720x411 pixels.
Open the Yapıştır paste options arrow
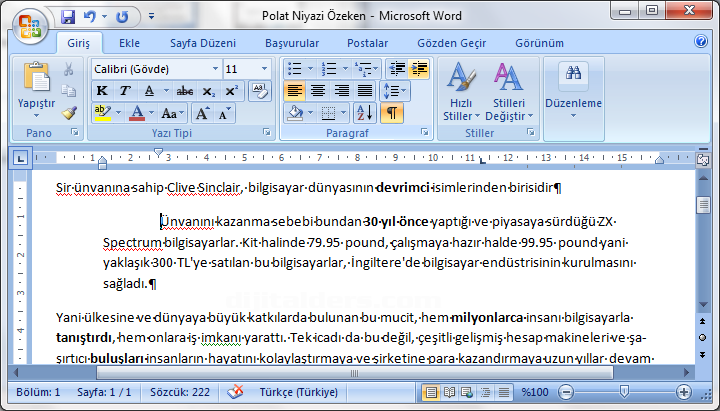tap(36, 116)
